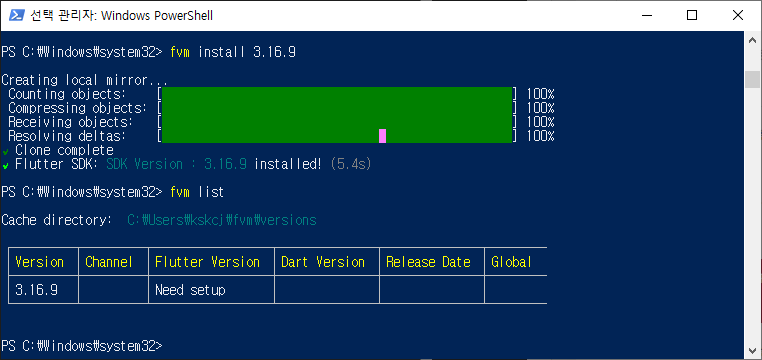The width and height of the screenshot is (762, 360).
Task: Click the 'fvm install 3.16.9' command text
Action: (233, 52)
